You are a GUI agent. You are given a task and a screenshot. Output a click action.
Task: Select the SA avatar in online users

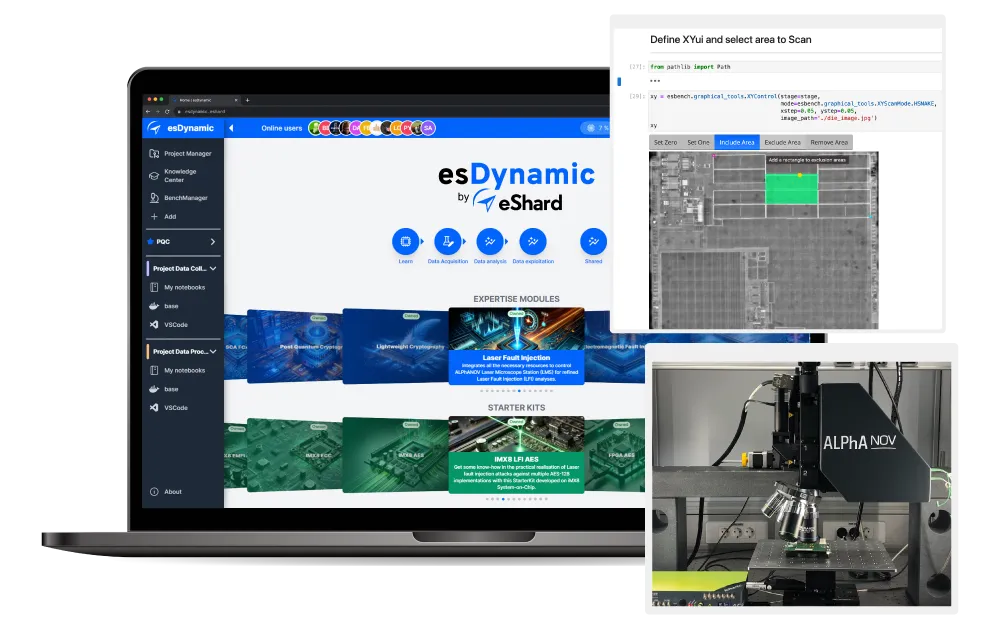[x=428, y=128]
